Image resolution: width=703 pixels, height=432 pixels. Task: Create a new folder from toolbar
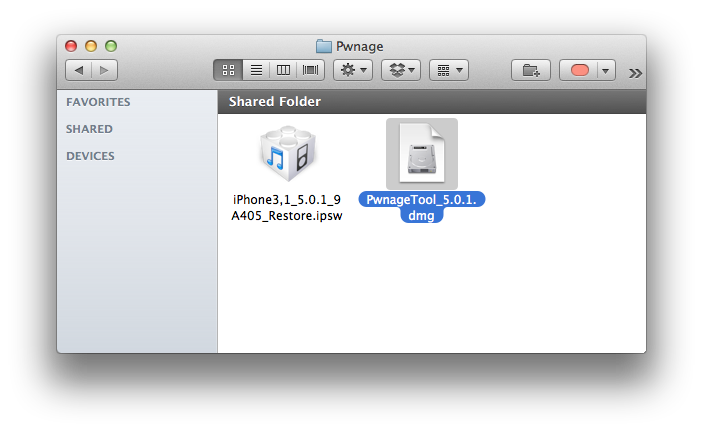point(530,70)
